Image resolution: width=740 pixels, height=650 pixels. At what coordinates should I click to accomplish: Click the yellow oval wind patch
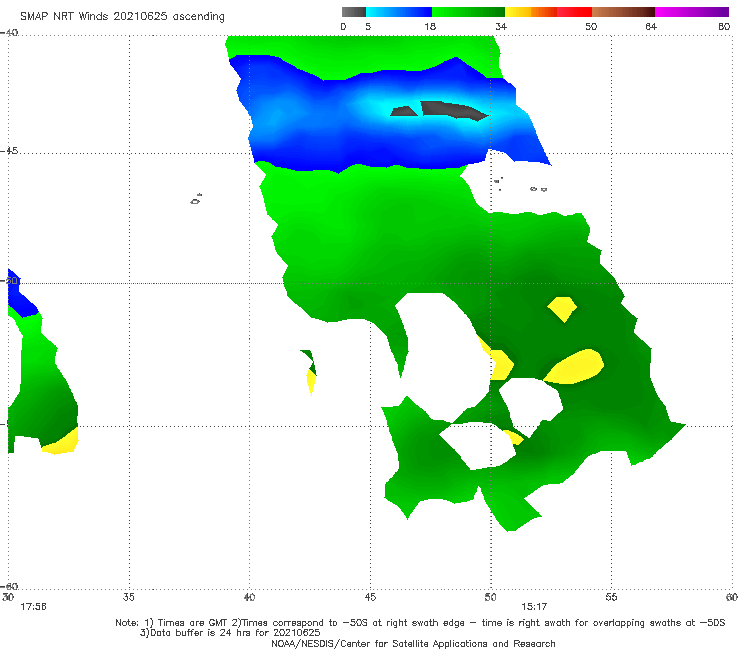coord(575,367)
